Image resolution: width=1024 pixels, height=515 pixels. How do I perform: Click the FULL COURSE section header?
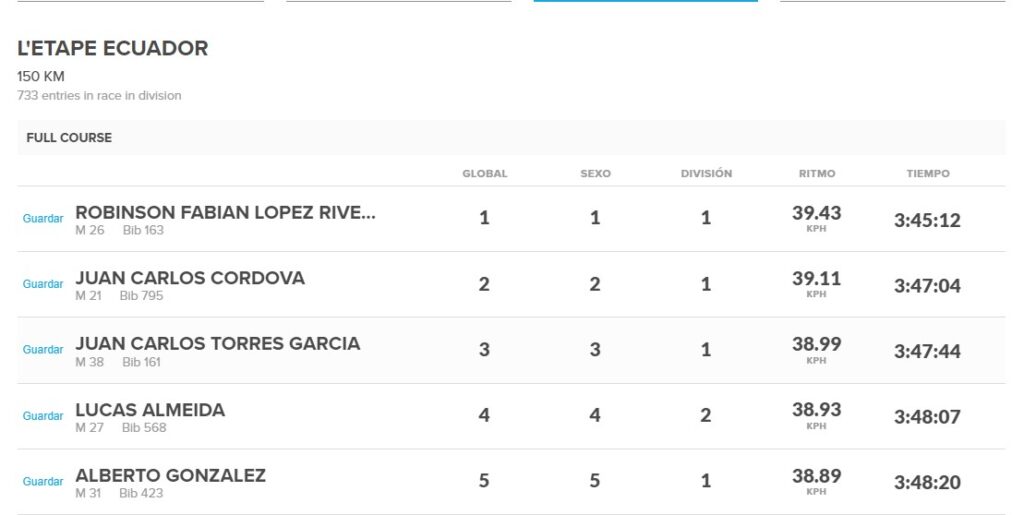click(x=69, y=138)
